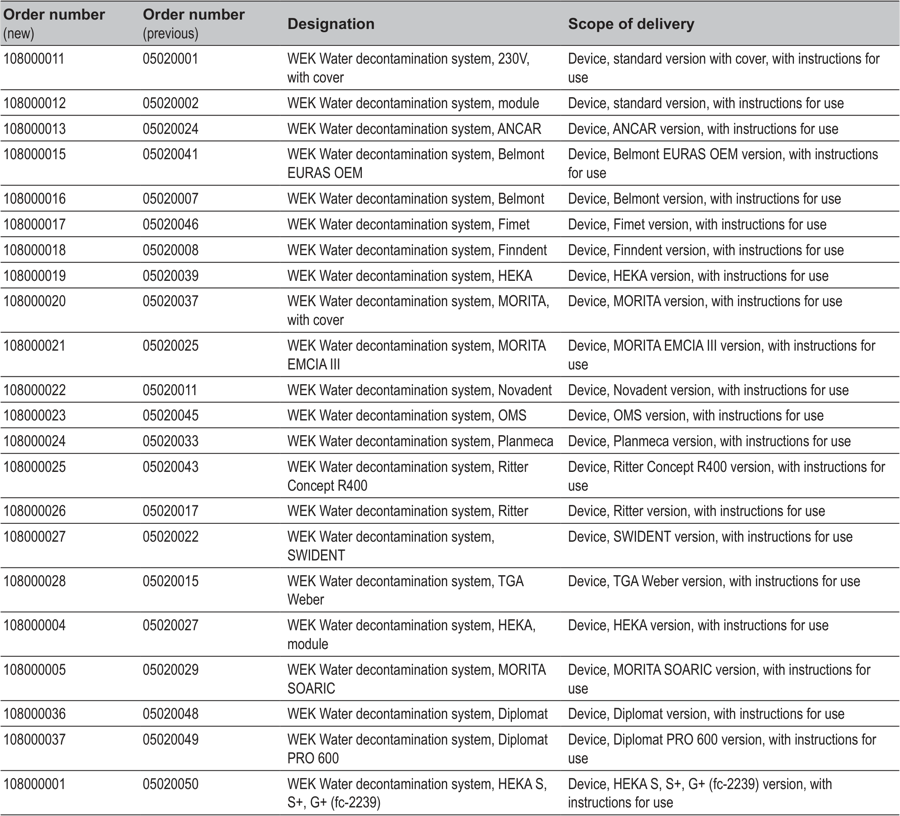Click the 'SWIDENT' designation cell
This screenshot has width=900, height=816.
391,546
